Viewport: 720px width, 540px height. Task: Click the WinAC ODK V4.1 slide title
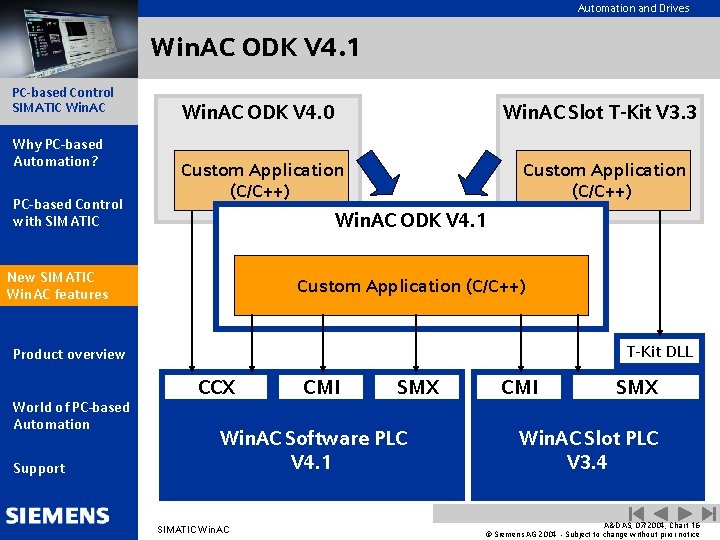[255, 47]
